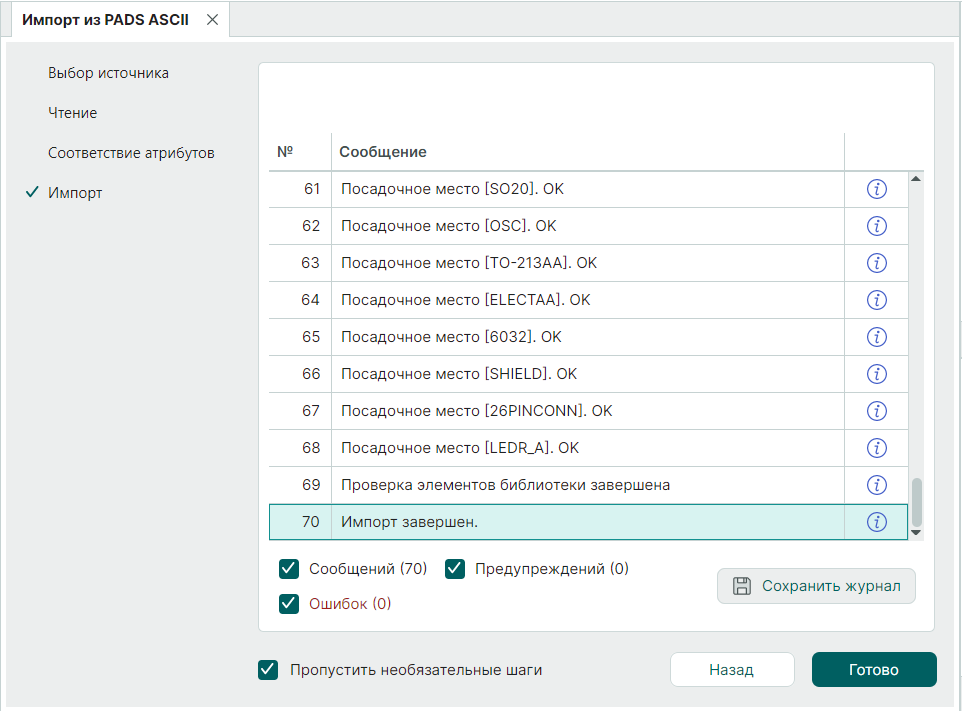The height and width of the screenshot is (711, 962).
Task: Click the scrollbar down arrow
Action: tap(915, 533)
